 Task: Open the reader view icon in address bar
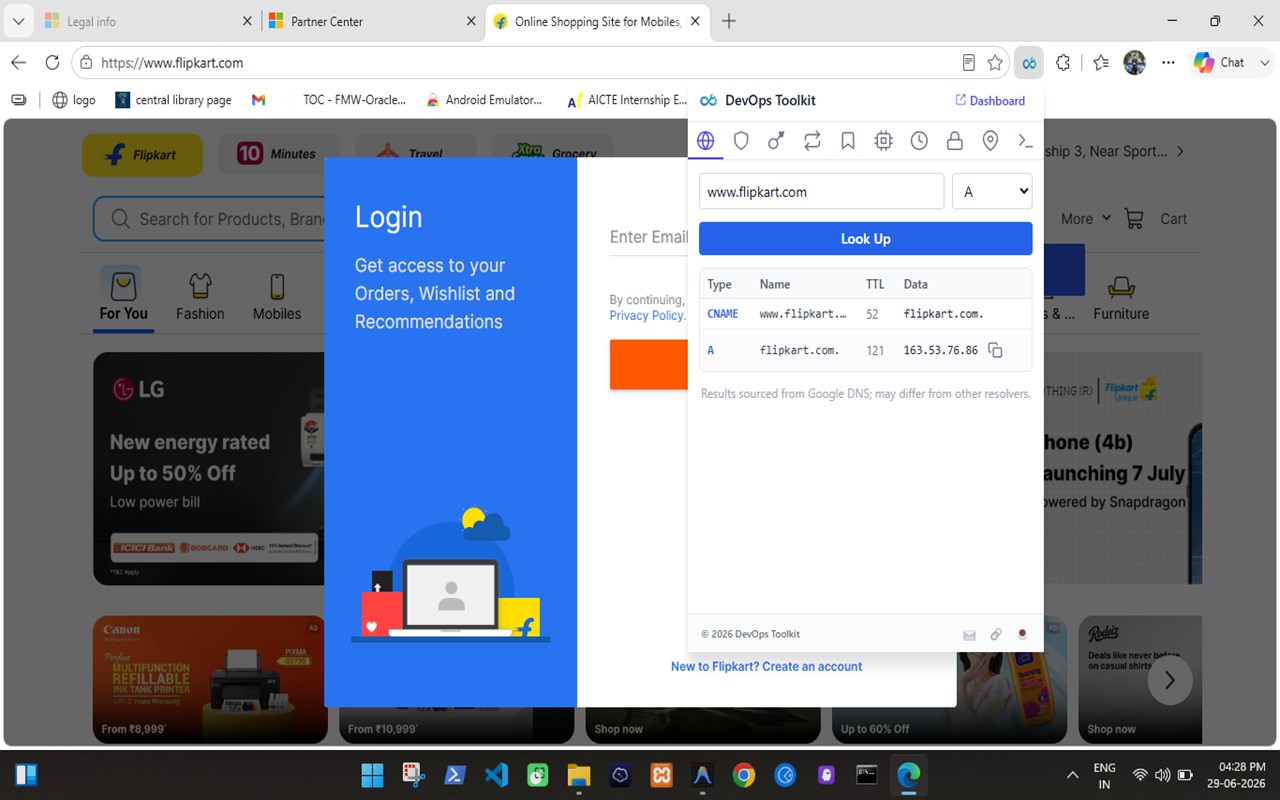(968, 63)
